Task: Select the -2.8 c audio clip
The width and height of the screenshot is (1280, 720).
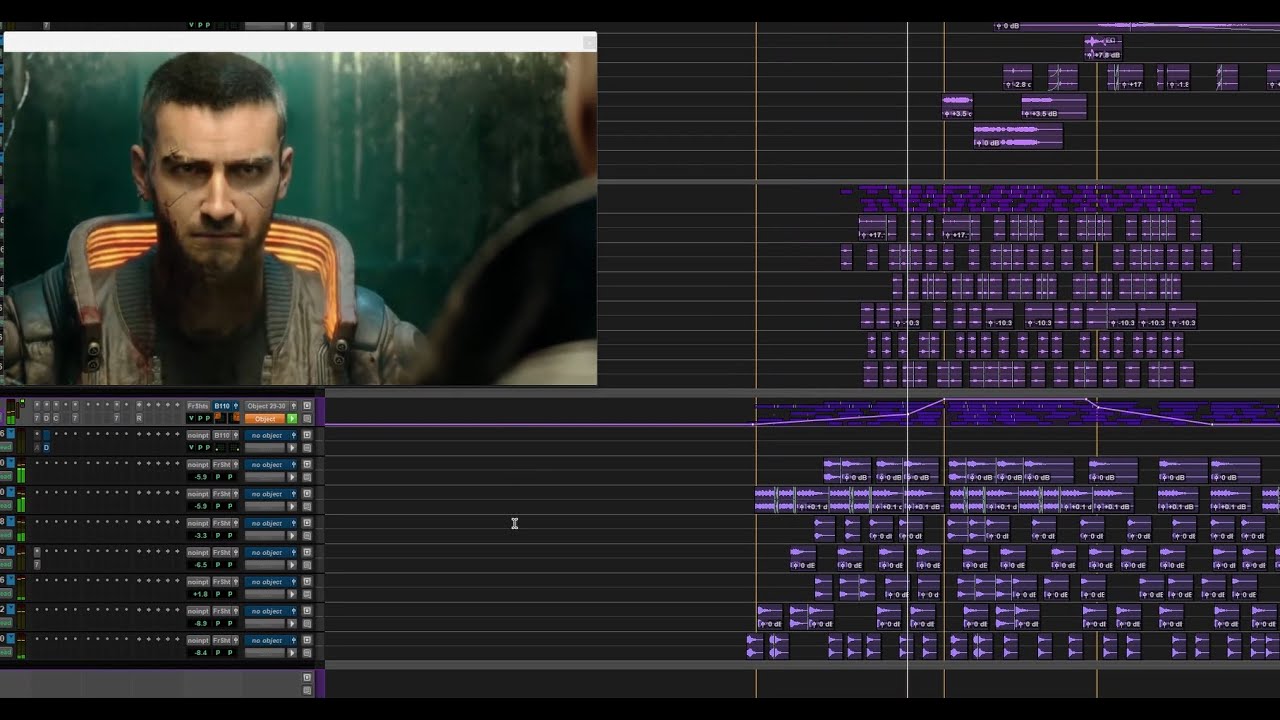Action: pos(1017,77)
